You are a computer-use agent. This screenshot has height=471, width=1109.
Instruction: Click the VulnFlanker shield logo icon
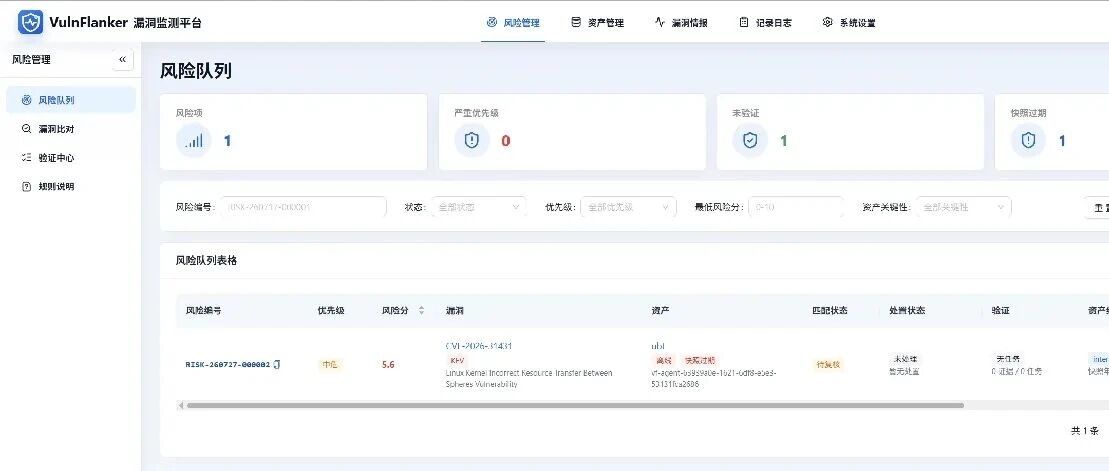pyautogui.click(x=30, y=23)
